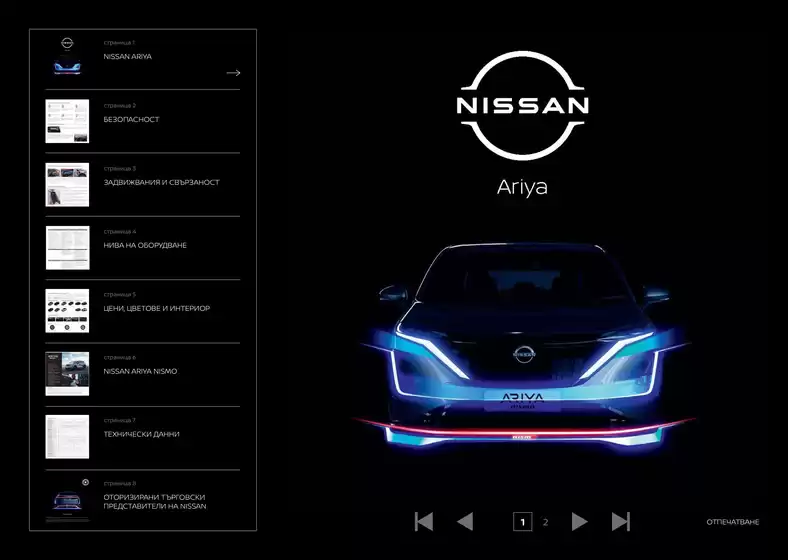The image size is (788, 560).
Task: Click the page 1 cover thumbnail
Action: tap(67, 58)
